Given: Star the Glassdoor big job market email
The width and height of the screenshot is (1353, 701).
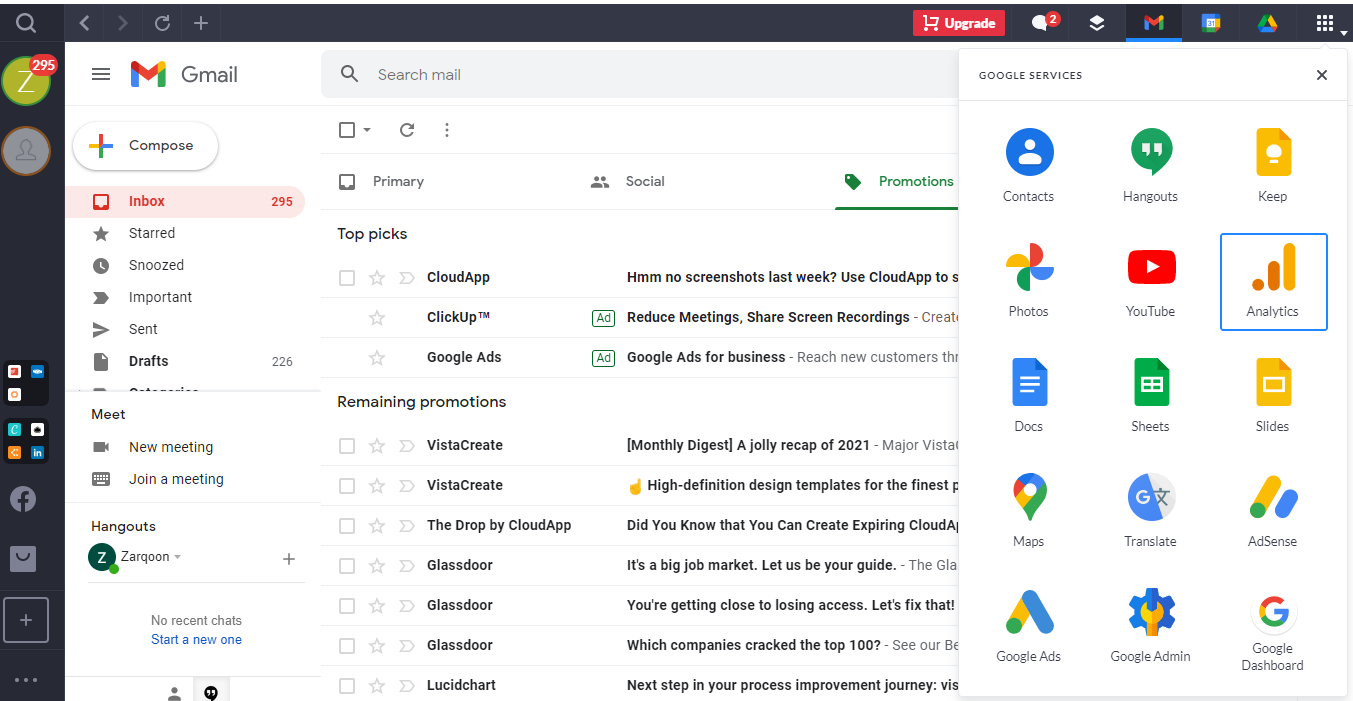Looking at the screenshot, I should pyautogui.click(x=377, y=566).
